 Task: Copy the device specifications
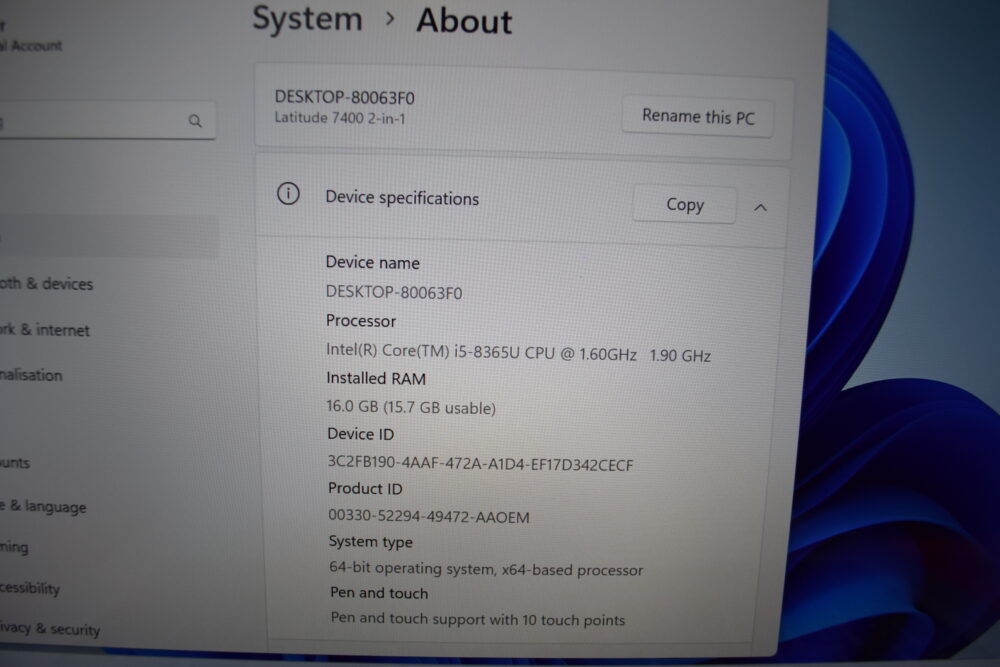(x=684, y=205)
